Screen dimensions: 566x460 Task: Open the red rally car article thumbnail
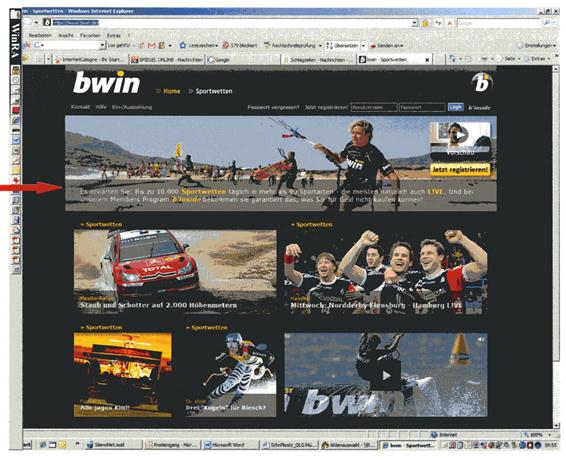175,272
